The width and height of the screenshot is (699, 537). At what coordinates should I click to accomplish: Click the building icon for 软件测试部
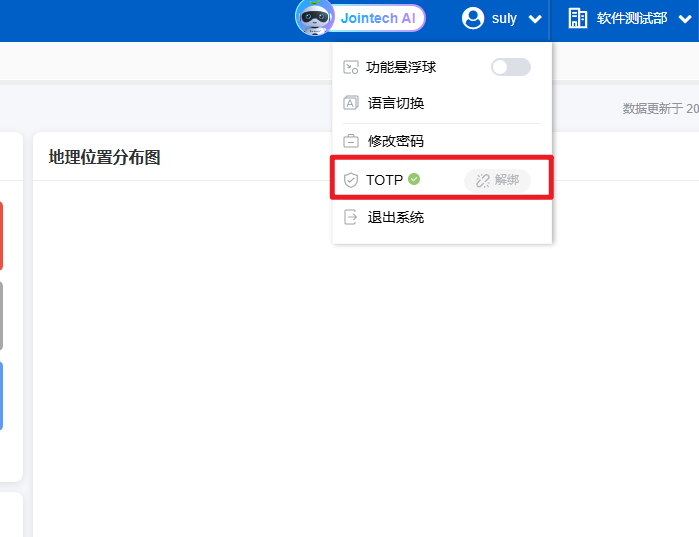click(578, 18)
